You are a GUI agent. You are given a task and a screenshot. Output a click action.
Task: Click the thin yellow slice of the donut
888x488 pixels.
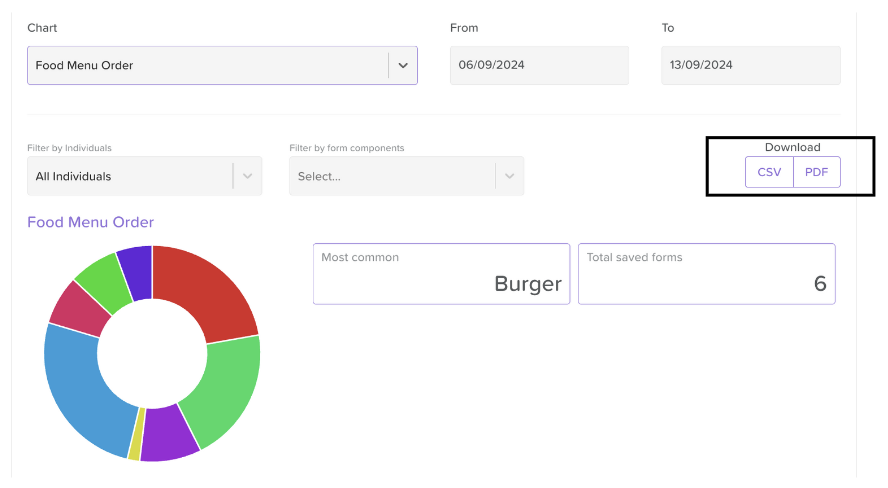[x=136, y=434]
